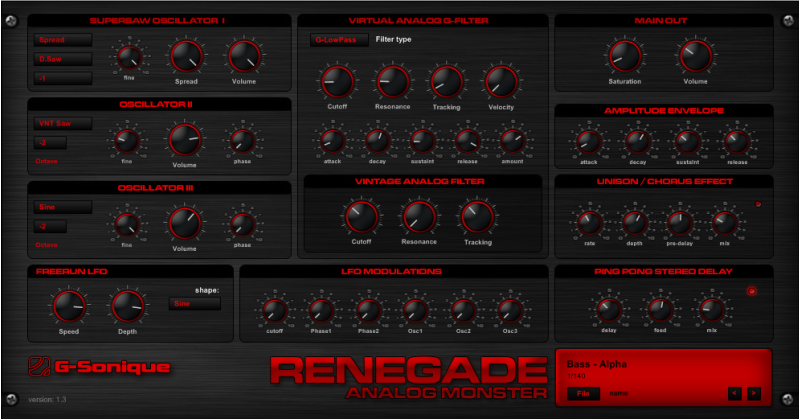This screenshot has width=800, height=419.
Task: Toggle the Unison / Chorus Effect power LED
Action: click(758, 205)
